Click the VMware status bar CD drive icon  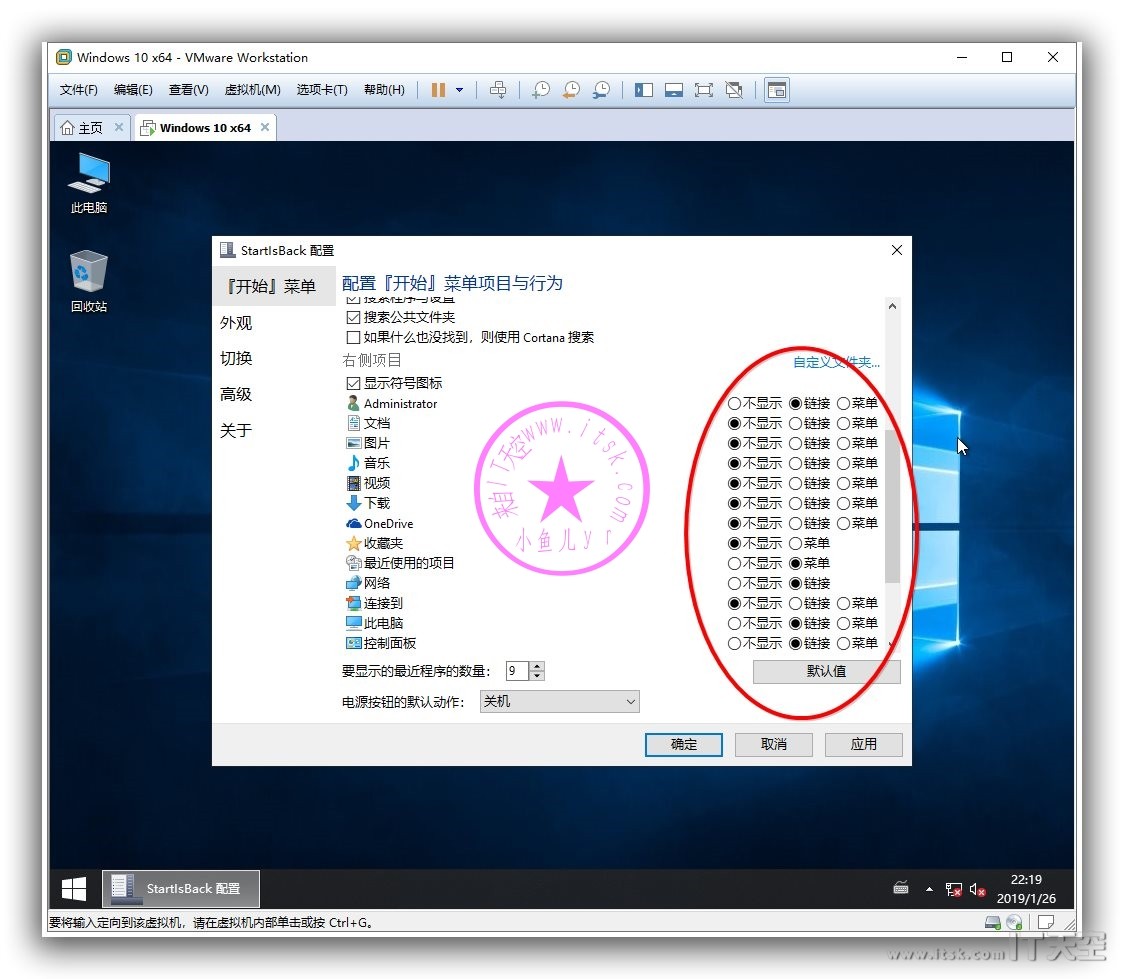(x=1014, y=922)
